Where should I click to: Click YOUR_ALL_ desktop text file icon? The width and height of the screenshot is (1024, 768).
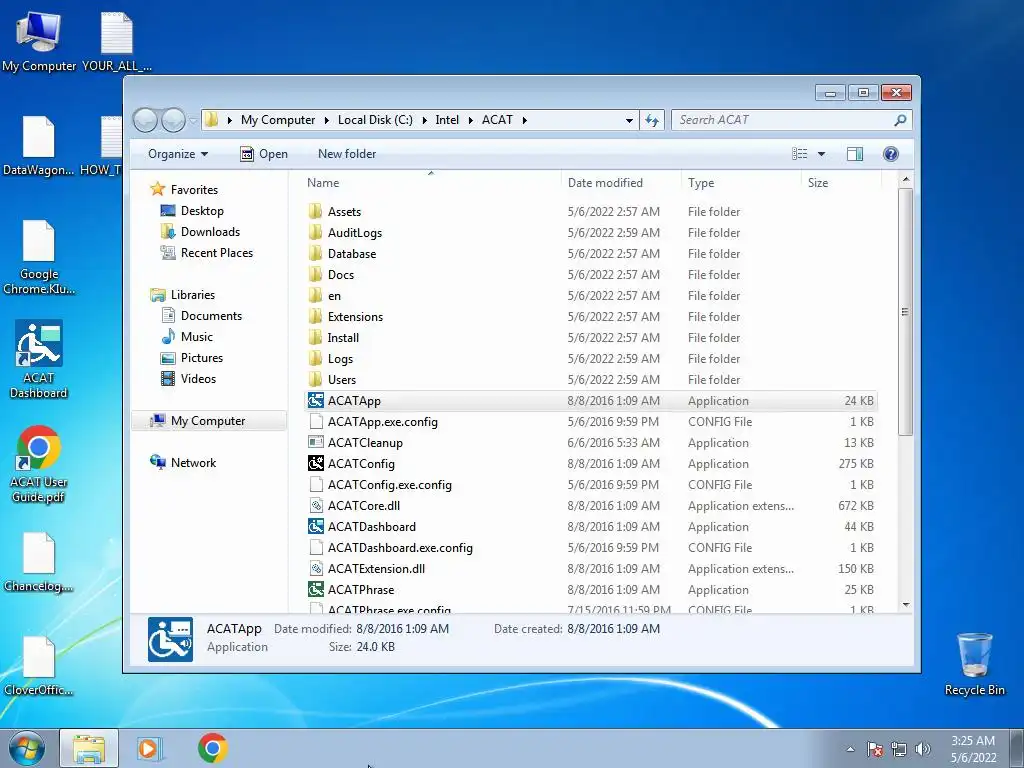point(117,40)
